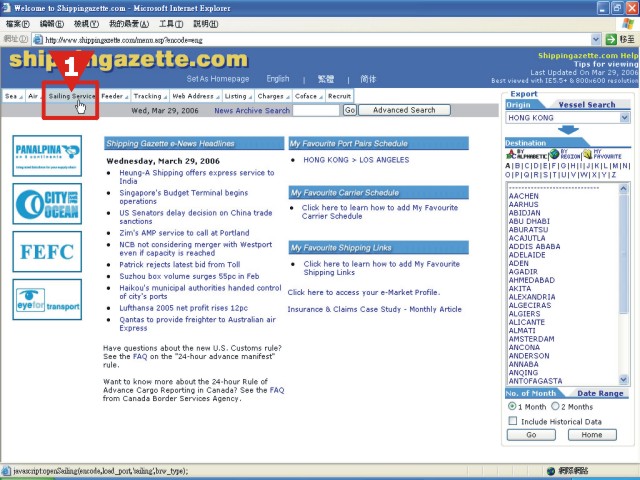The image size is (640, 480).
Task: Select the 2 Months radio button
Action: coord(555,406)
